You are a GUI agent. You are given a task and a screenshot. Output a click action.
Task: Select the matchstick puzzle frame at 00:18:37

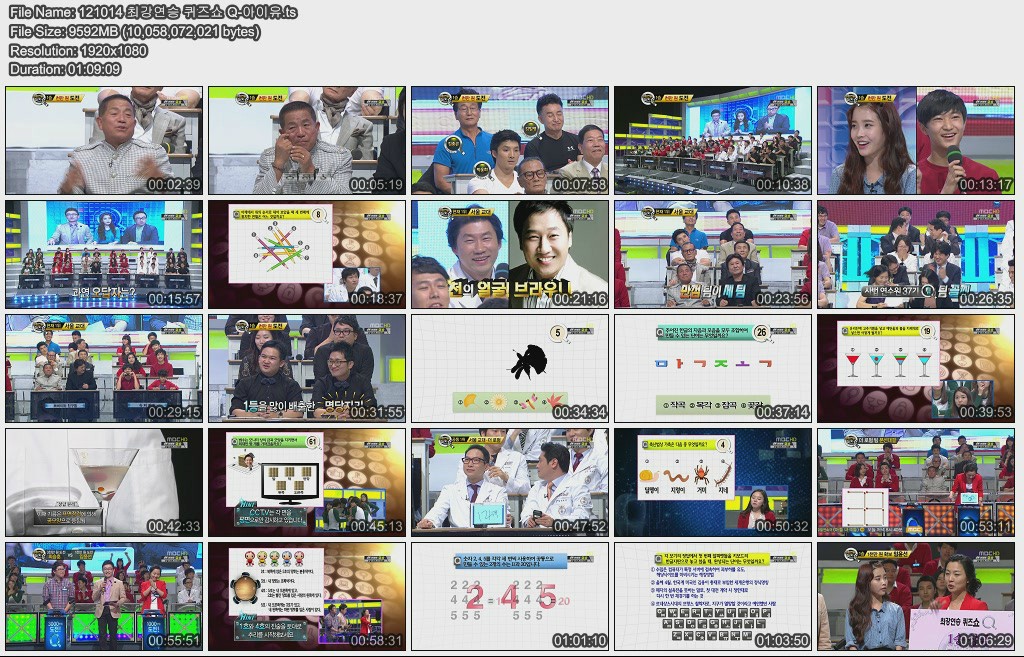coord(307,253)
